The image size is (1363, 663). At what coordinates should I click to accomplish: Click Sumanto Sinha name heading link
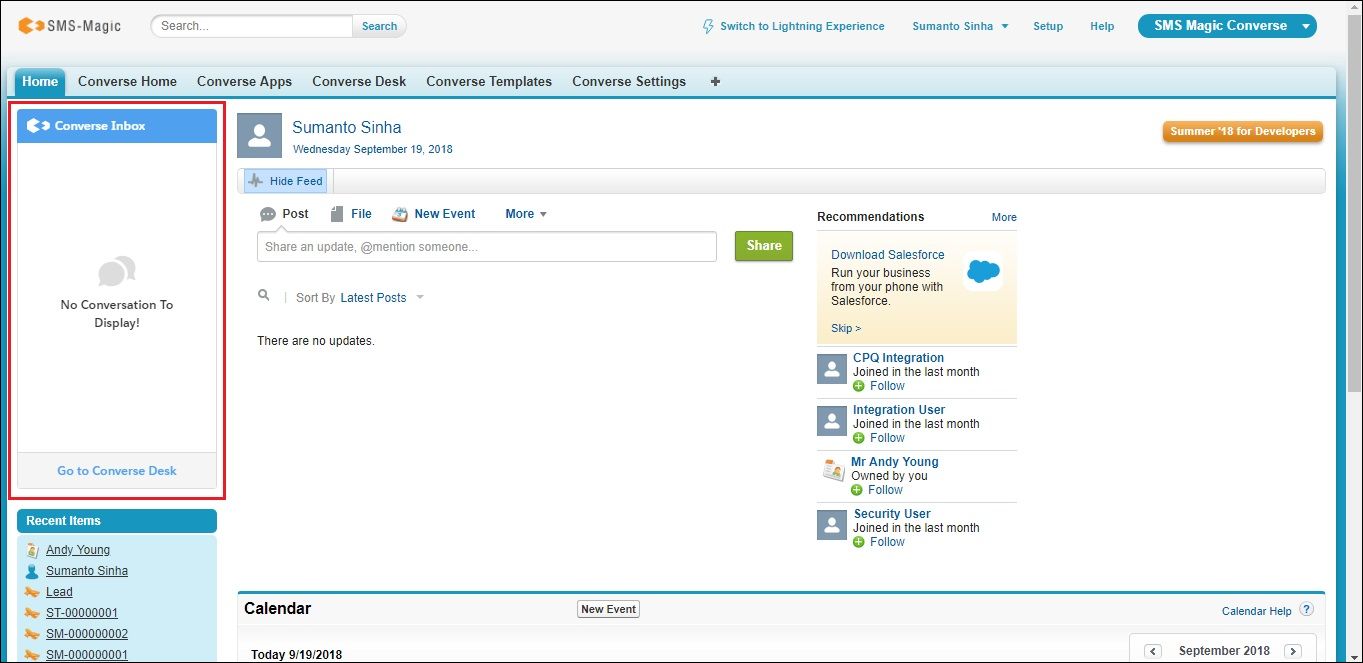[347, 127]
